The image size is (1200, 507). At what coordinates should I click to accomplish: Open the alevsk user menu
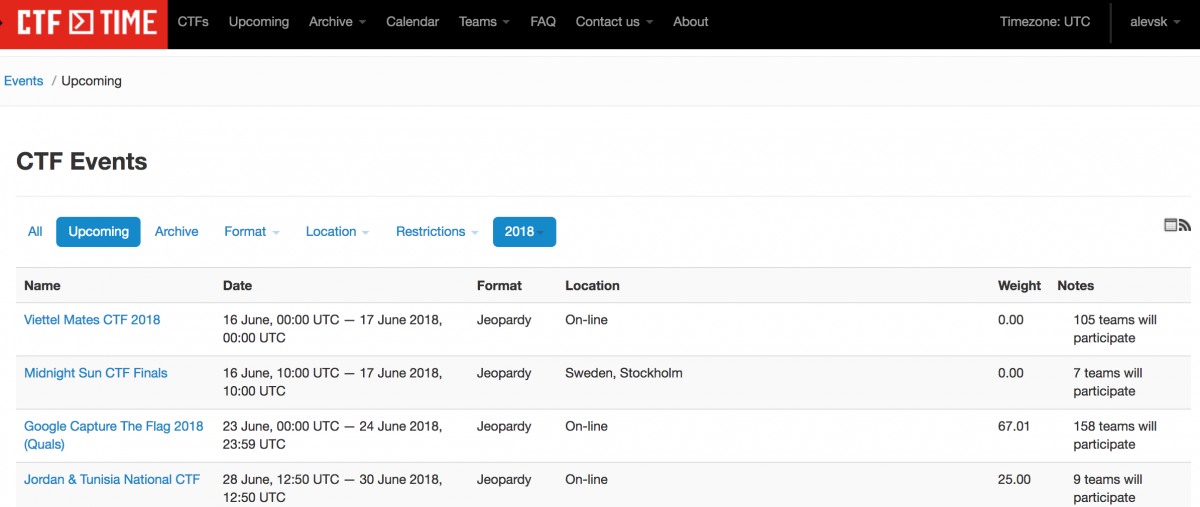pyautogui.click(x=1155, y=21)
